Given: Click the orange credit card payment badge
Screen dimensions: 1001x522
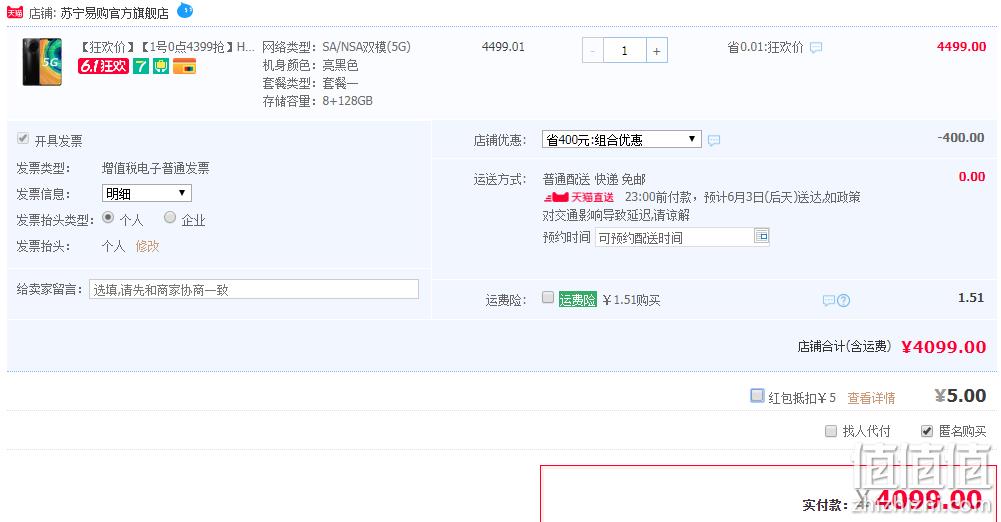Looking at the screenshot, I should pos(184,66).
